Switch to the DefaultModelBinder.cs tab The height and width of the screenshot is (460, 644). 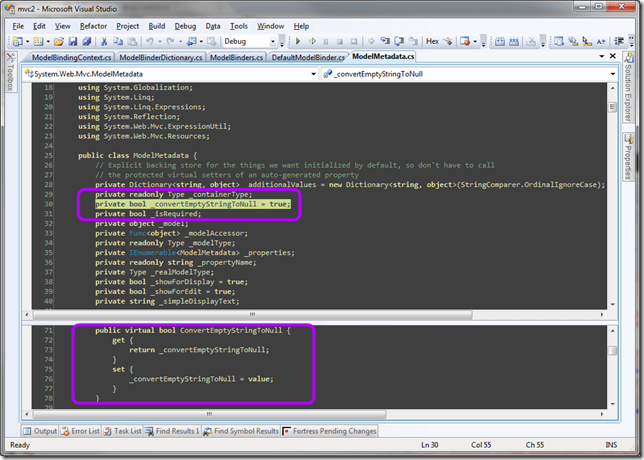coord(308,57)
